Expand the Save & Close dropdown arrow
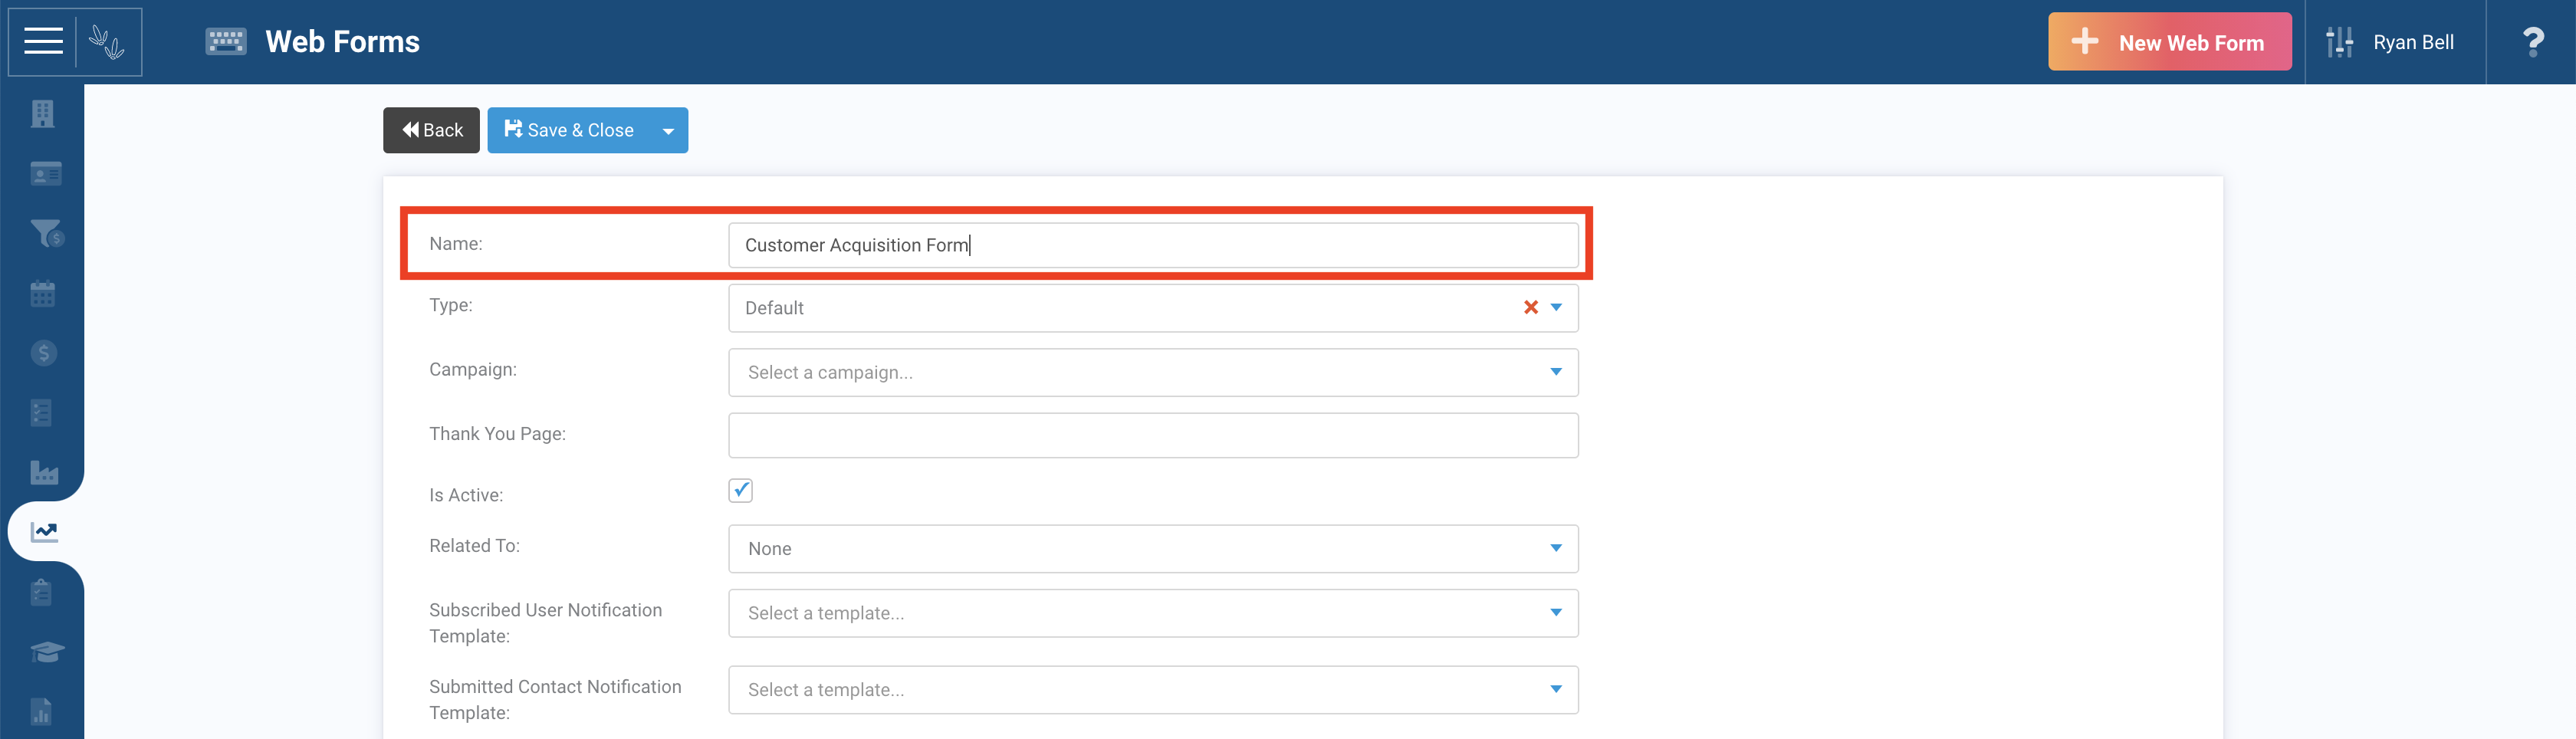Image resolution: width=2576 pixels, height=739 pixels. coord(668,131)
